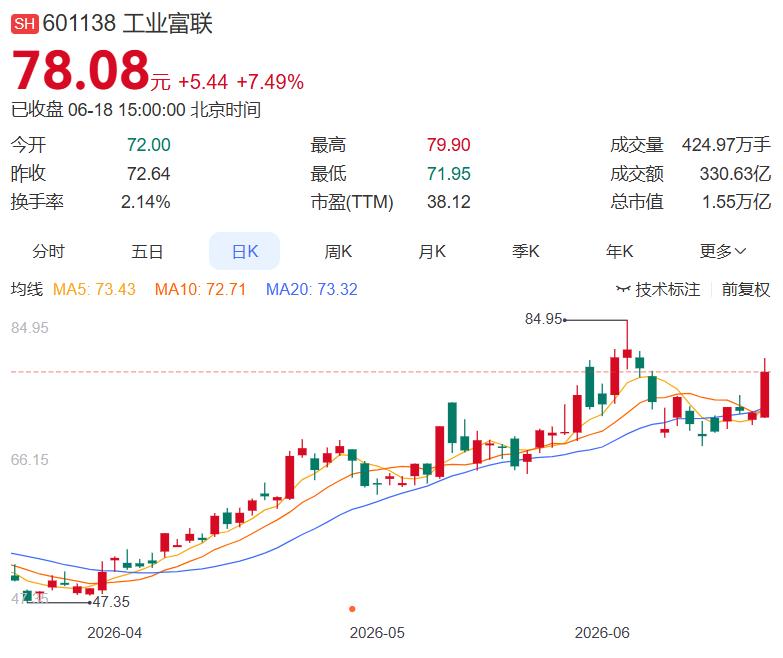
Task: Open the 周K weekly chart tab
Action: pos(338,251)
